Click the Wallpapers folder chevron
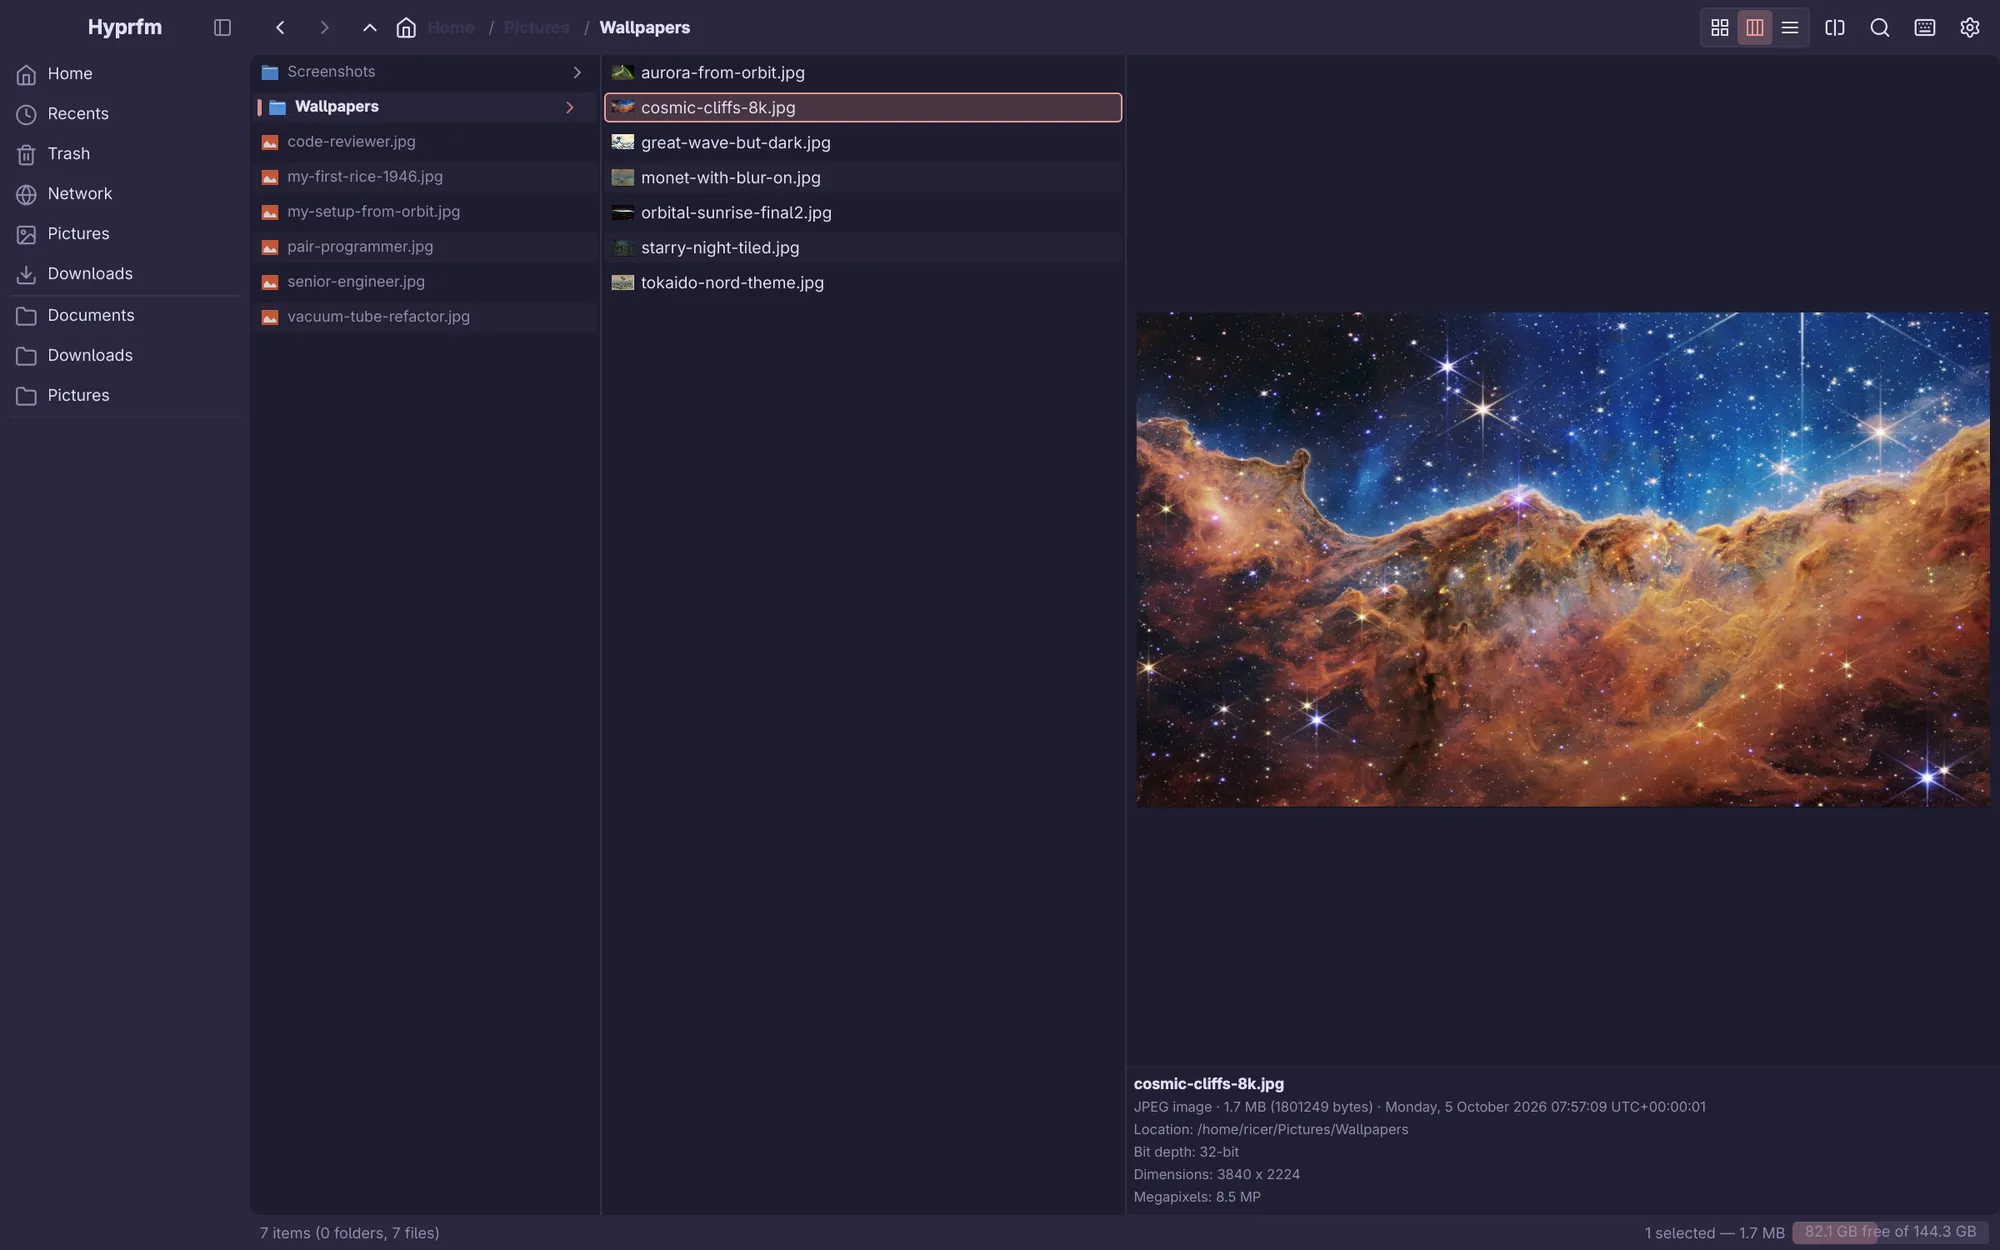The height and width of the screenshot is (1250, 2000). [570, 107]
